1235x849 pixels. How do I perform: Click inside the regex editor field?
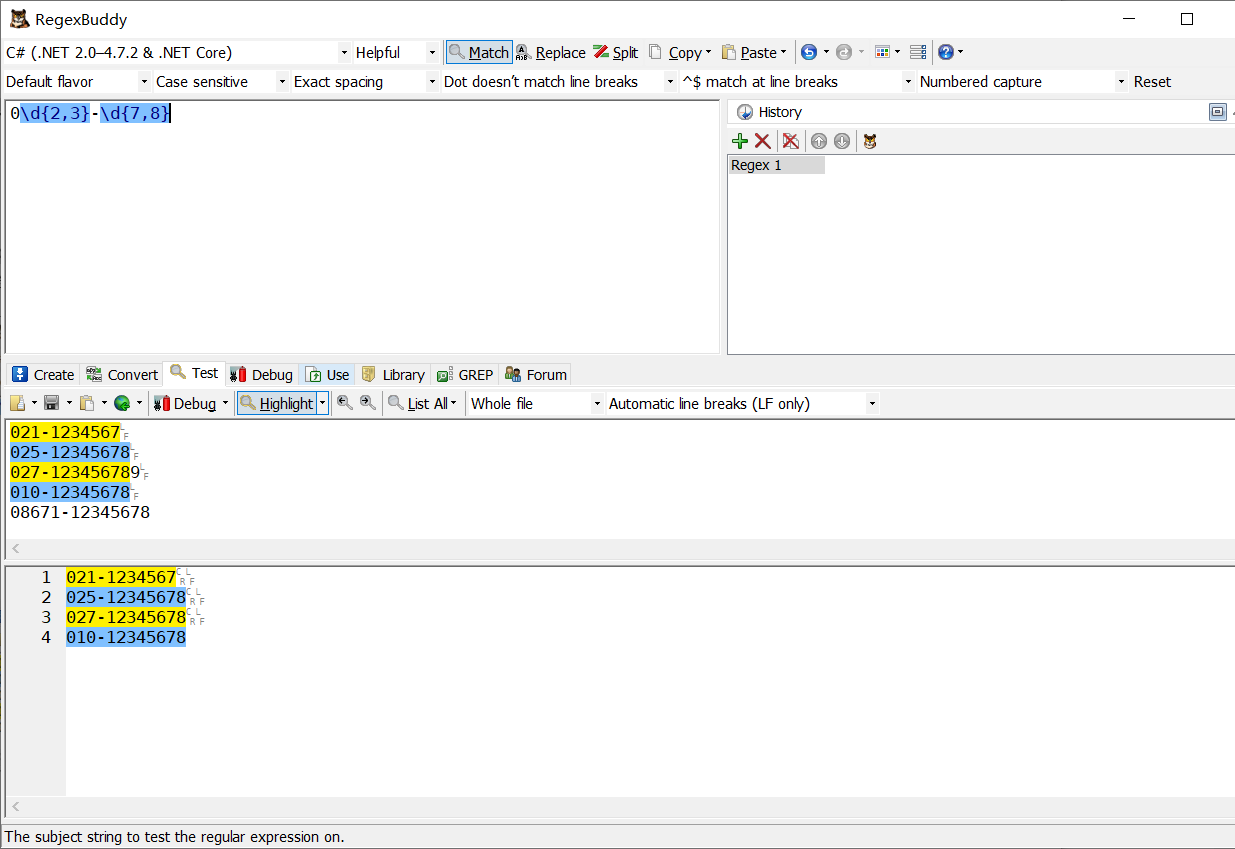click(362, 227)
